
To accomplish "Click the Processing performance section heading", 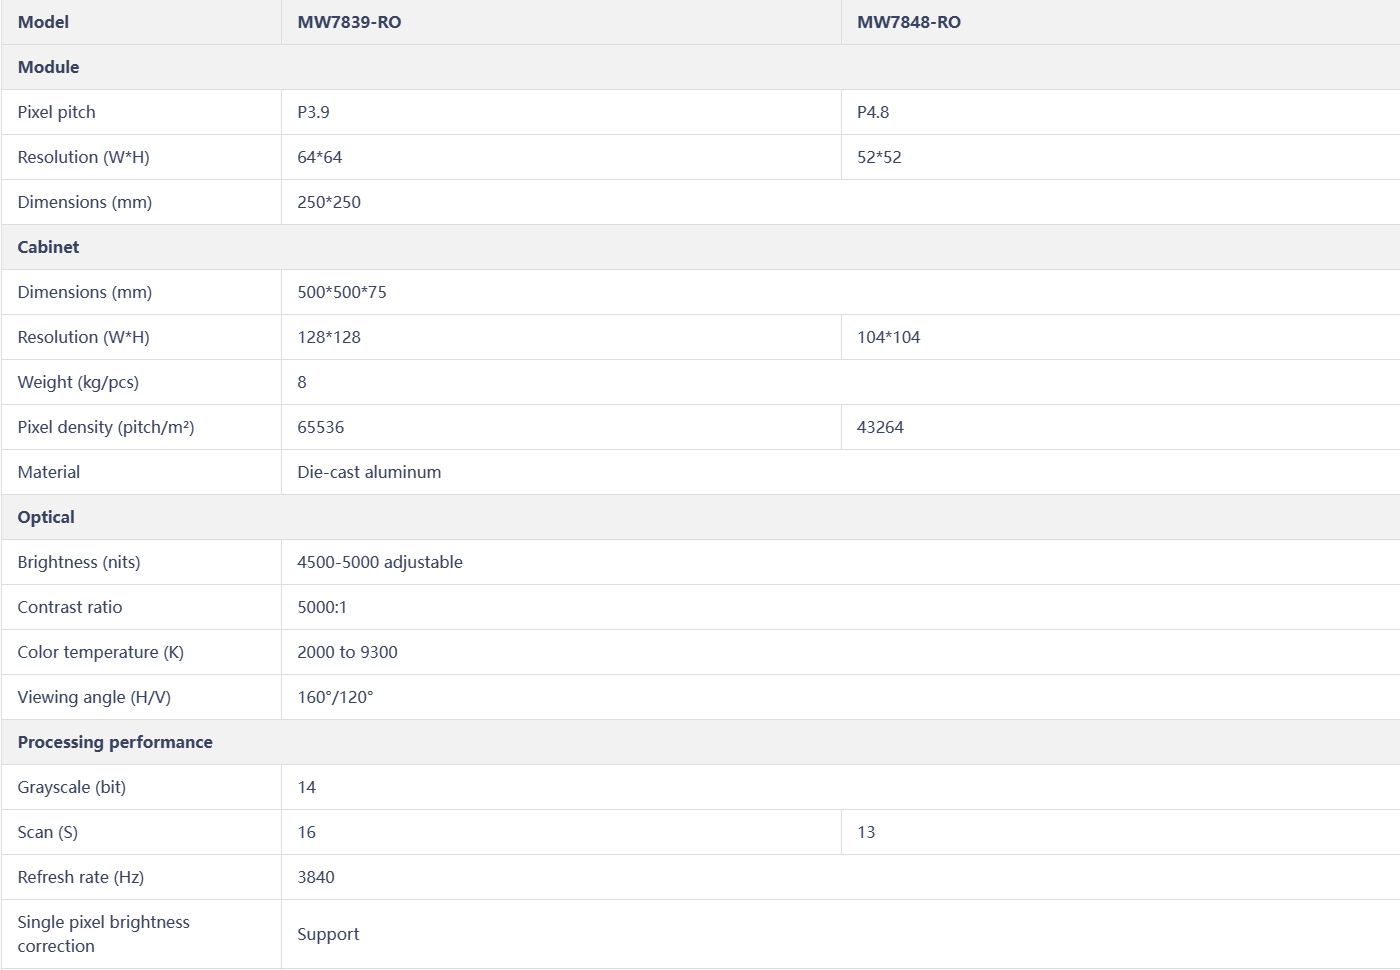I will (115, 742).
